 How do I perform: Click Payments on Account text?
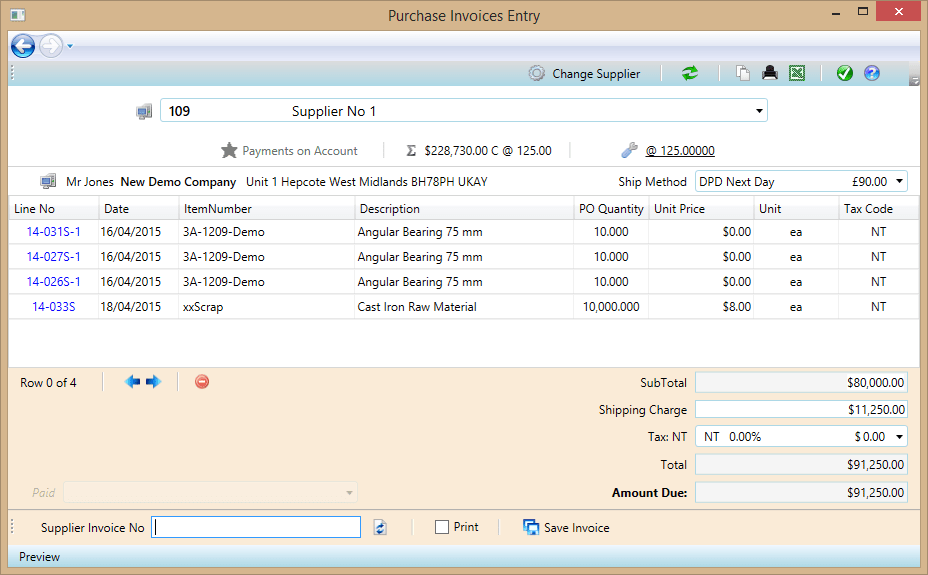(x=300, y=151)
